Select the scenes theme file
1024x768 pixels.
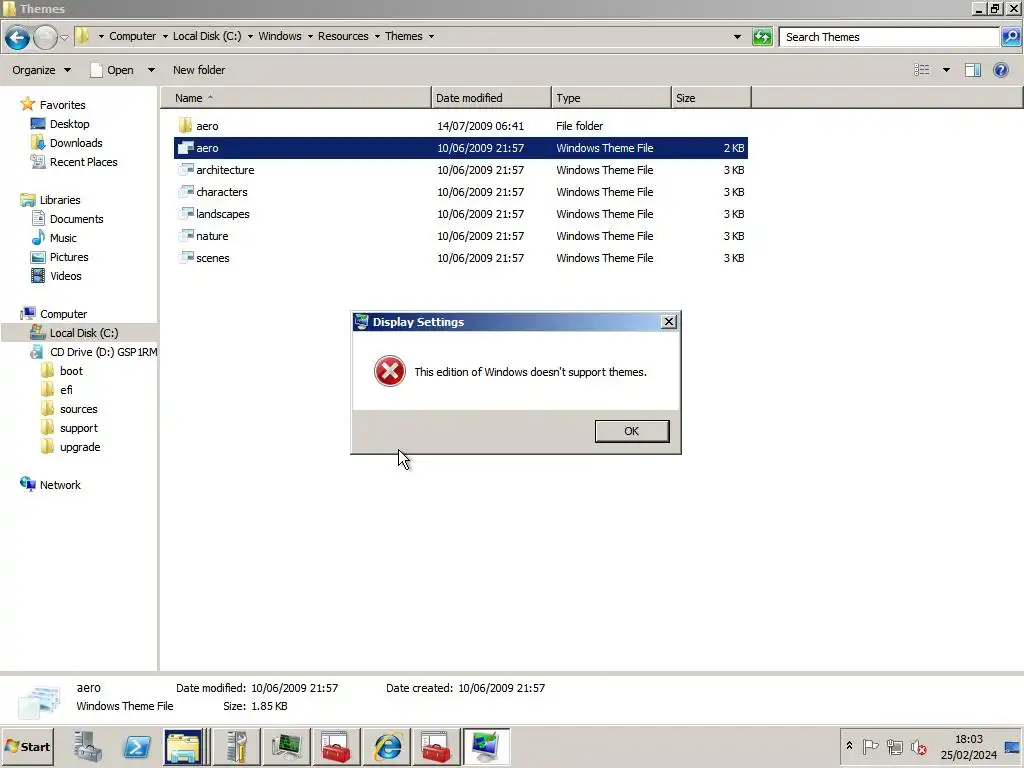point(461,258)
